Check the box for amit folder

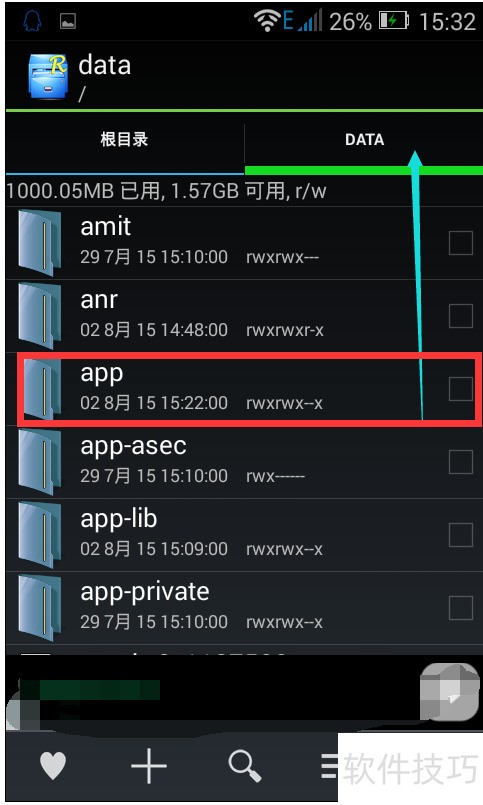pyautogui.click(x=460, y=243)
